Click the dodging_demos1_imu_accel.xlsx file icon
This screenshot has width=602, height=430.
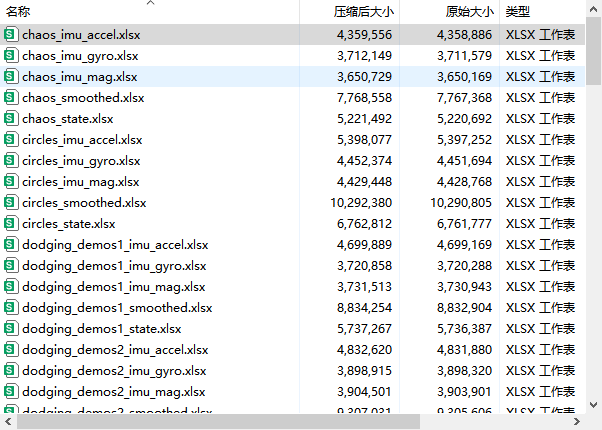click(x=11, y=245)
